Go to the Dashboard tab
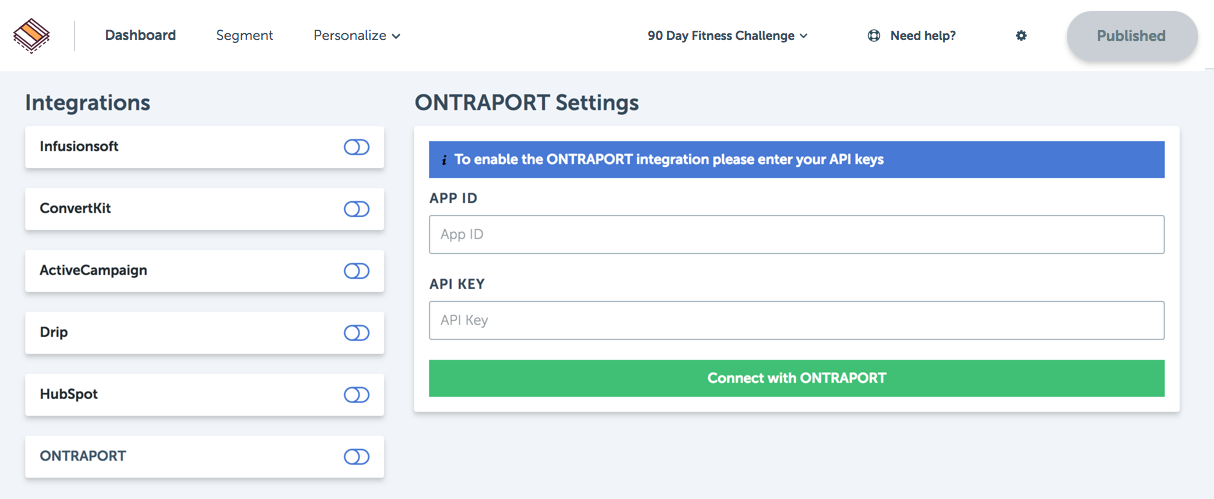This screenshot has width=1214, height=499. coord(140,35)
